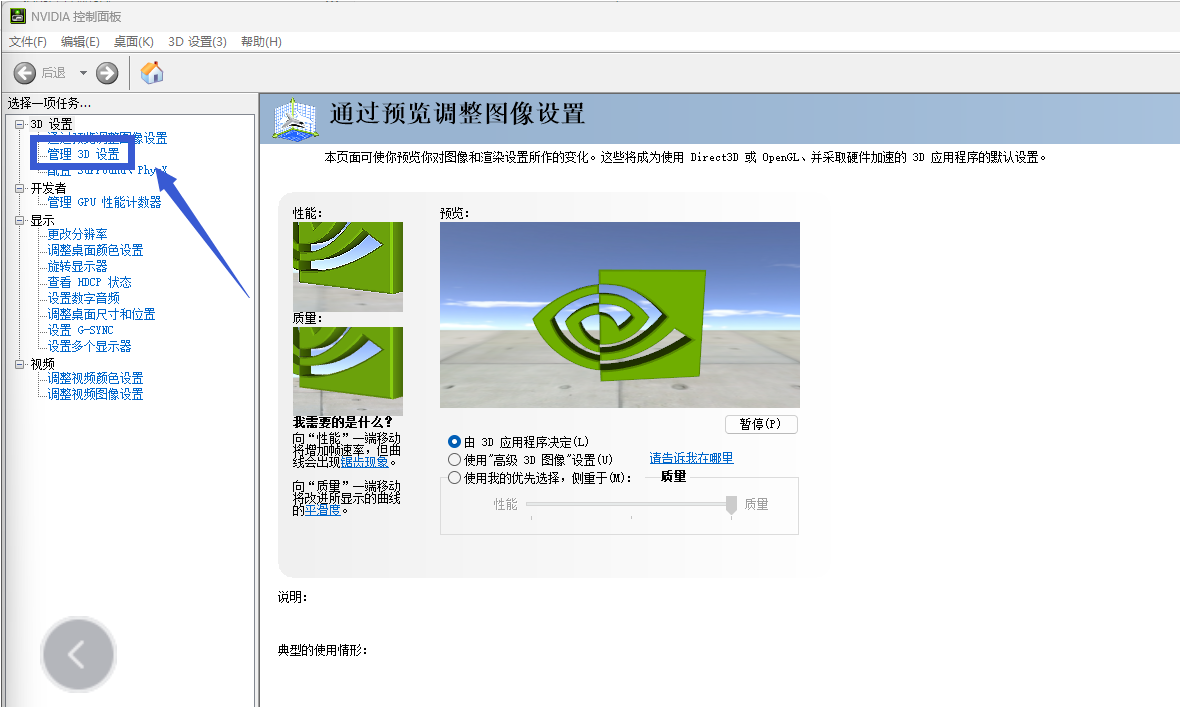Click the 视频 tree label

(x=42, y=364)
